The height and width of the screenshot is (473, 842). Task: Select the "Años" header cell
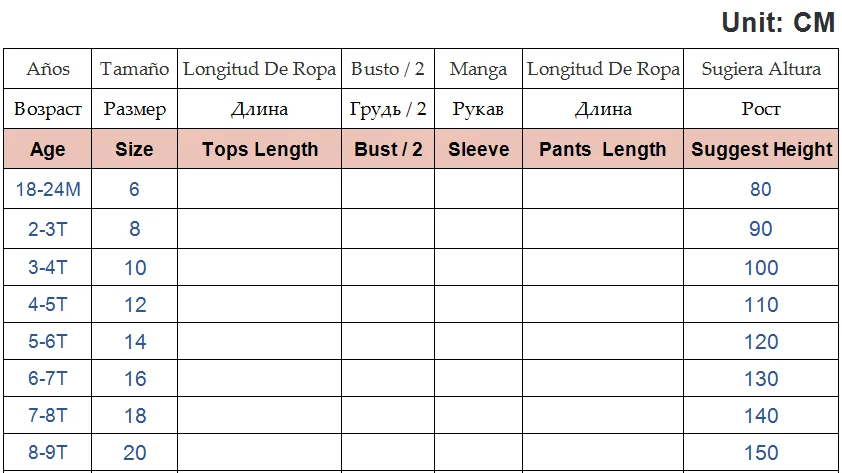tap(48, 69)
